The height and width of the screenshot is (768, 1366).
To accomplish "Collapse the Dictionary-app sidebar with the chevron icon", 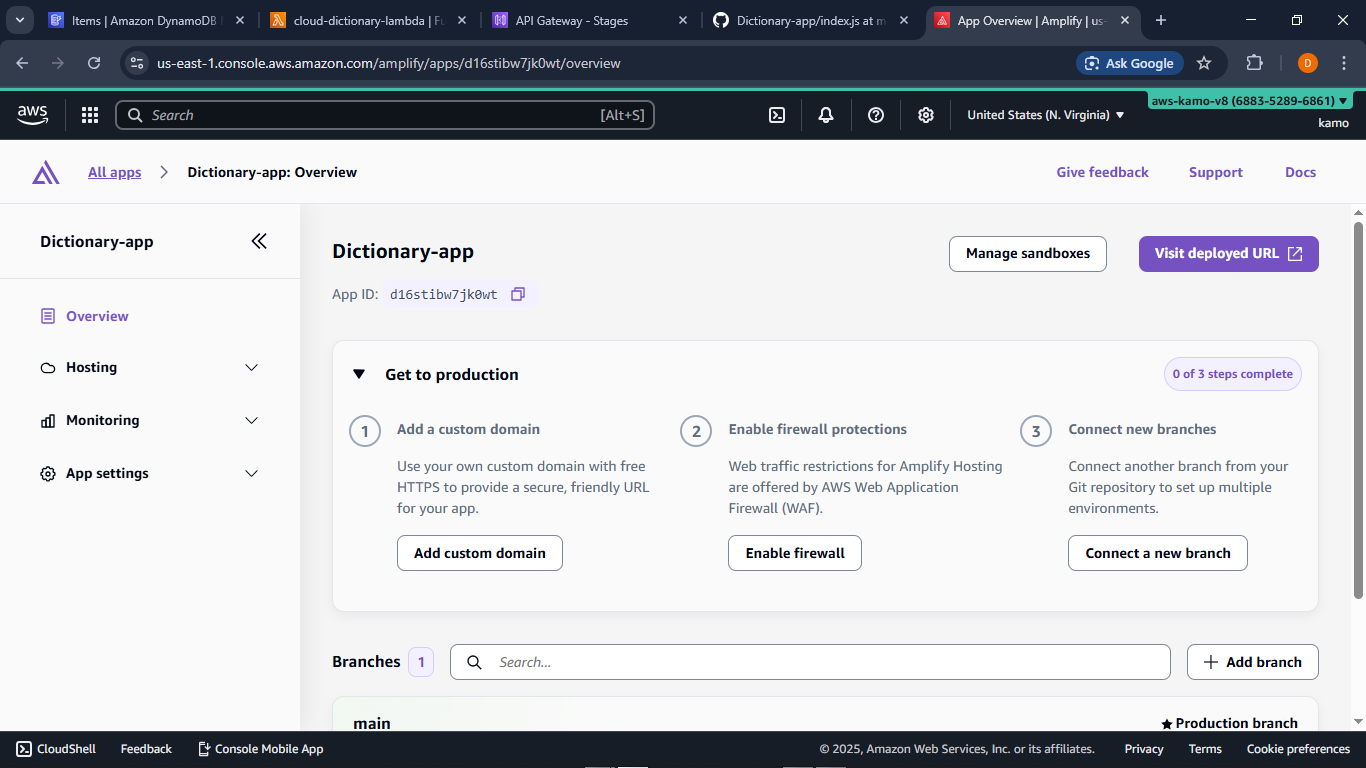I will 259,241.
